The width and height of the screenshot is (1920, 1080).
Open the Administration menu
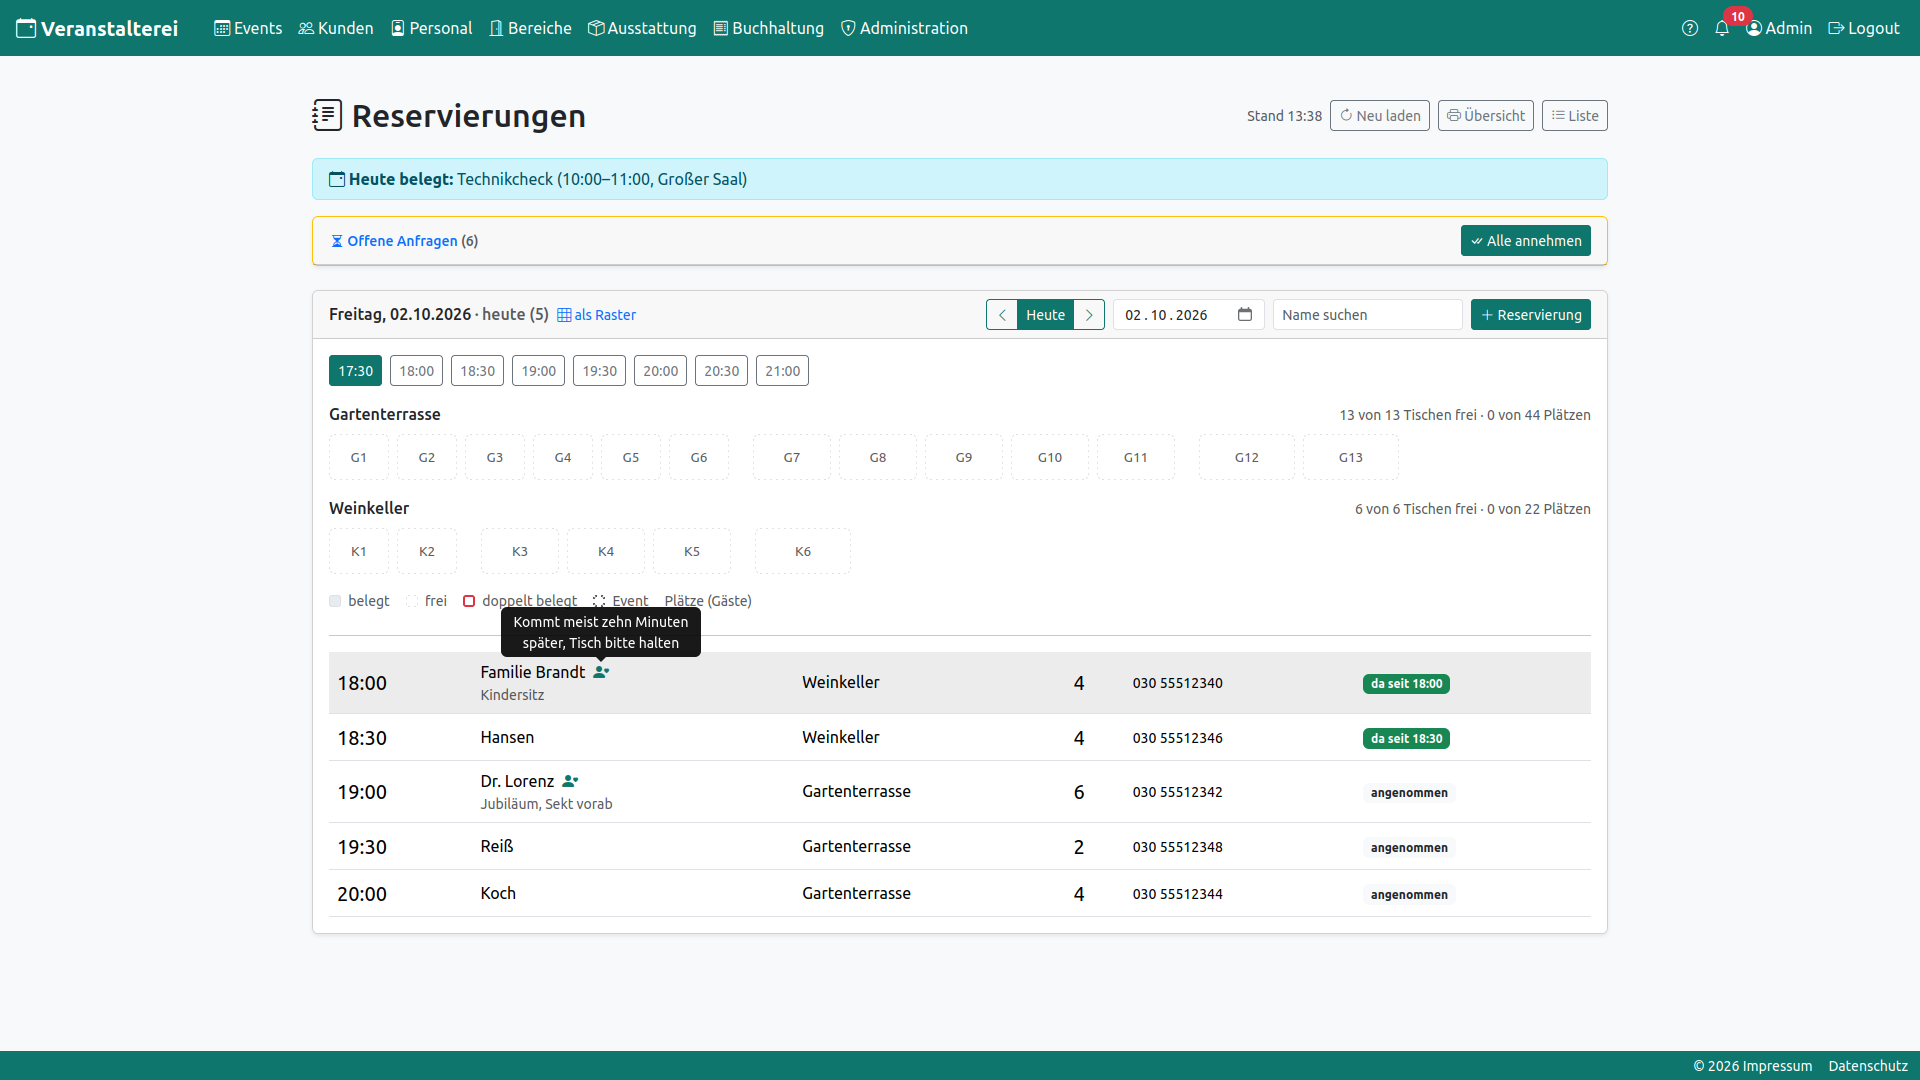tap(904, 28)
